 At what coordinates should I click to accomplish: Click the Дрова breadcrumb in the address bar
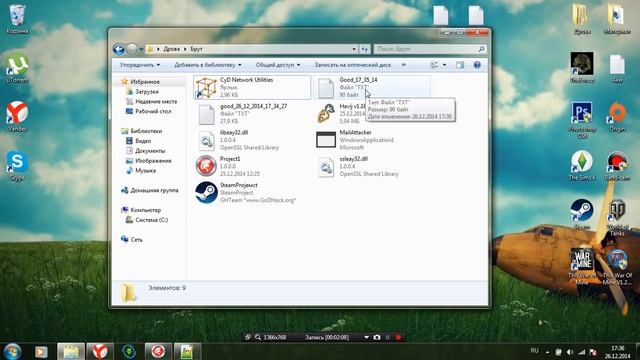tap(171, 49)
